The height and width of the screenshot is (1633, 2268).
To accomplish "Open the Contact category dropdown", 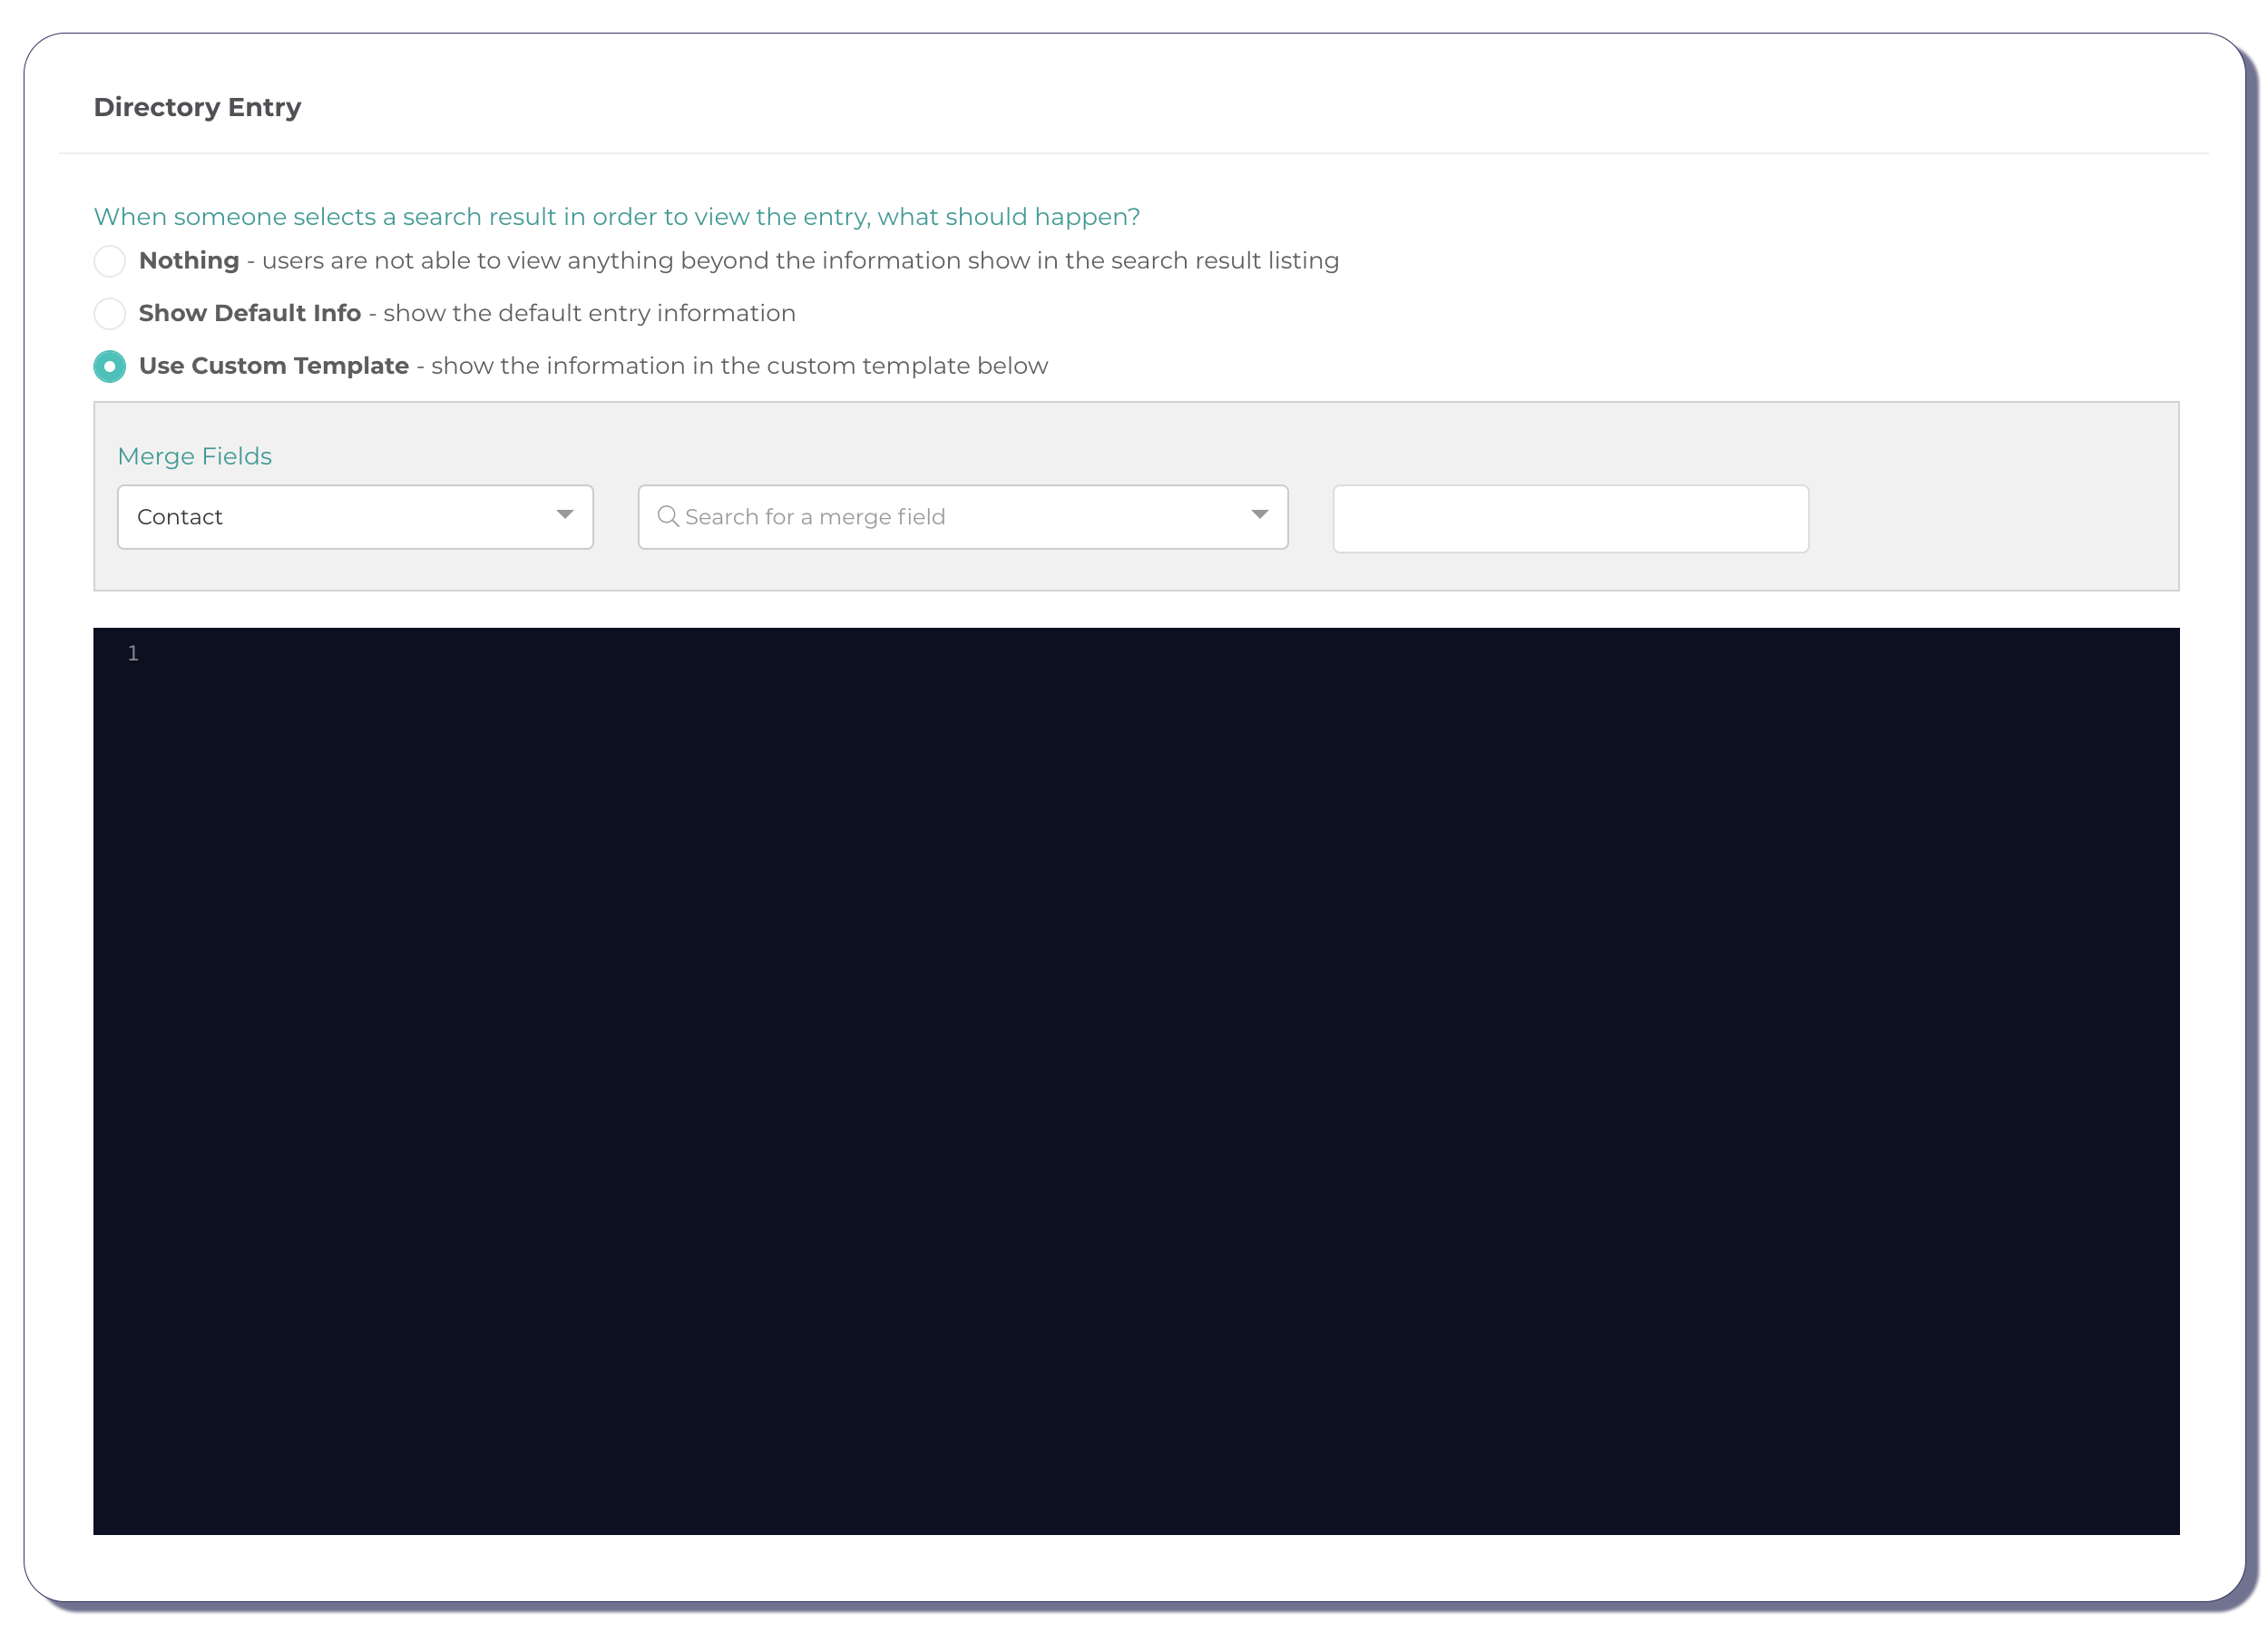I will click(x=354, y=517).
